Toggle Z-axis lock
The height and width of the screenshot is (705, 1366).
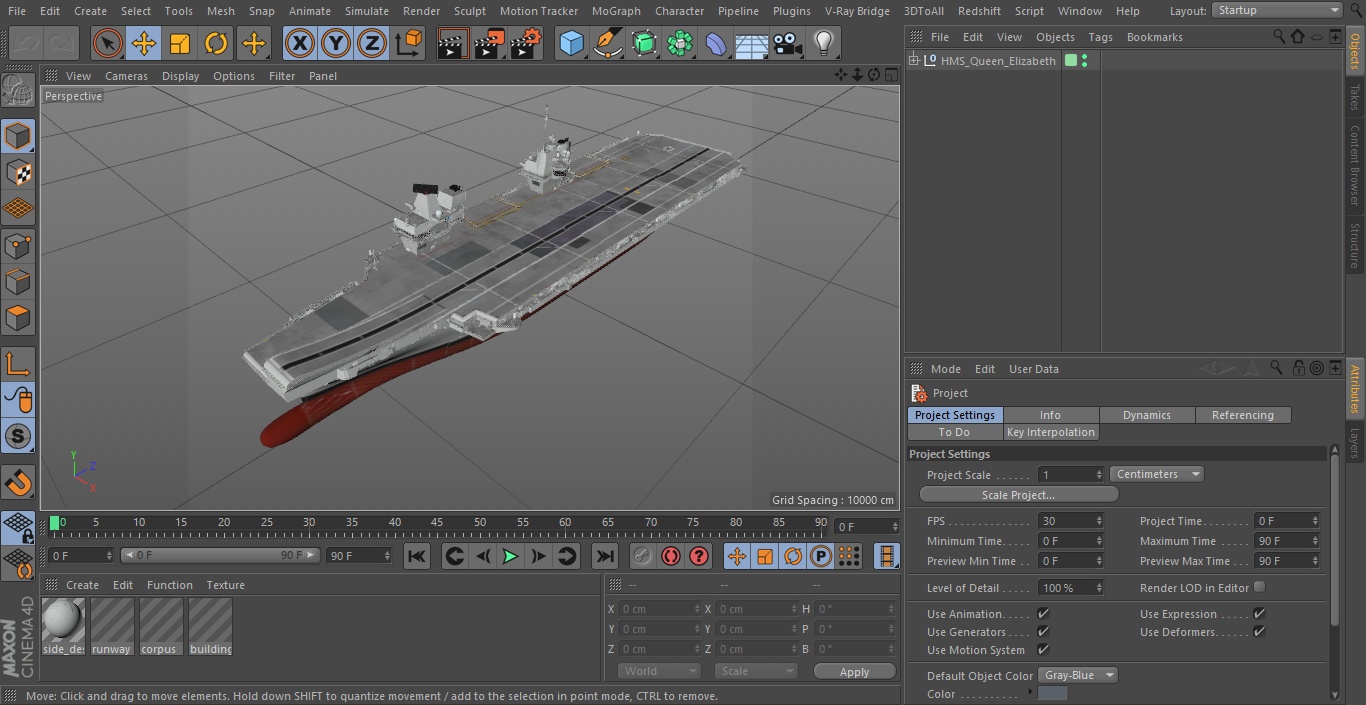click(372, 44)
